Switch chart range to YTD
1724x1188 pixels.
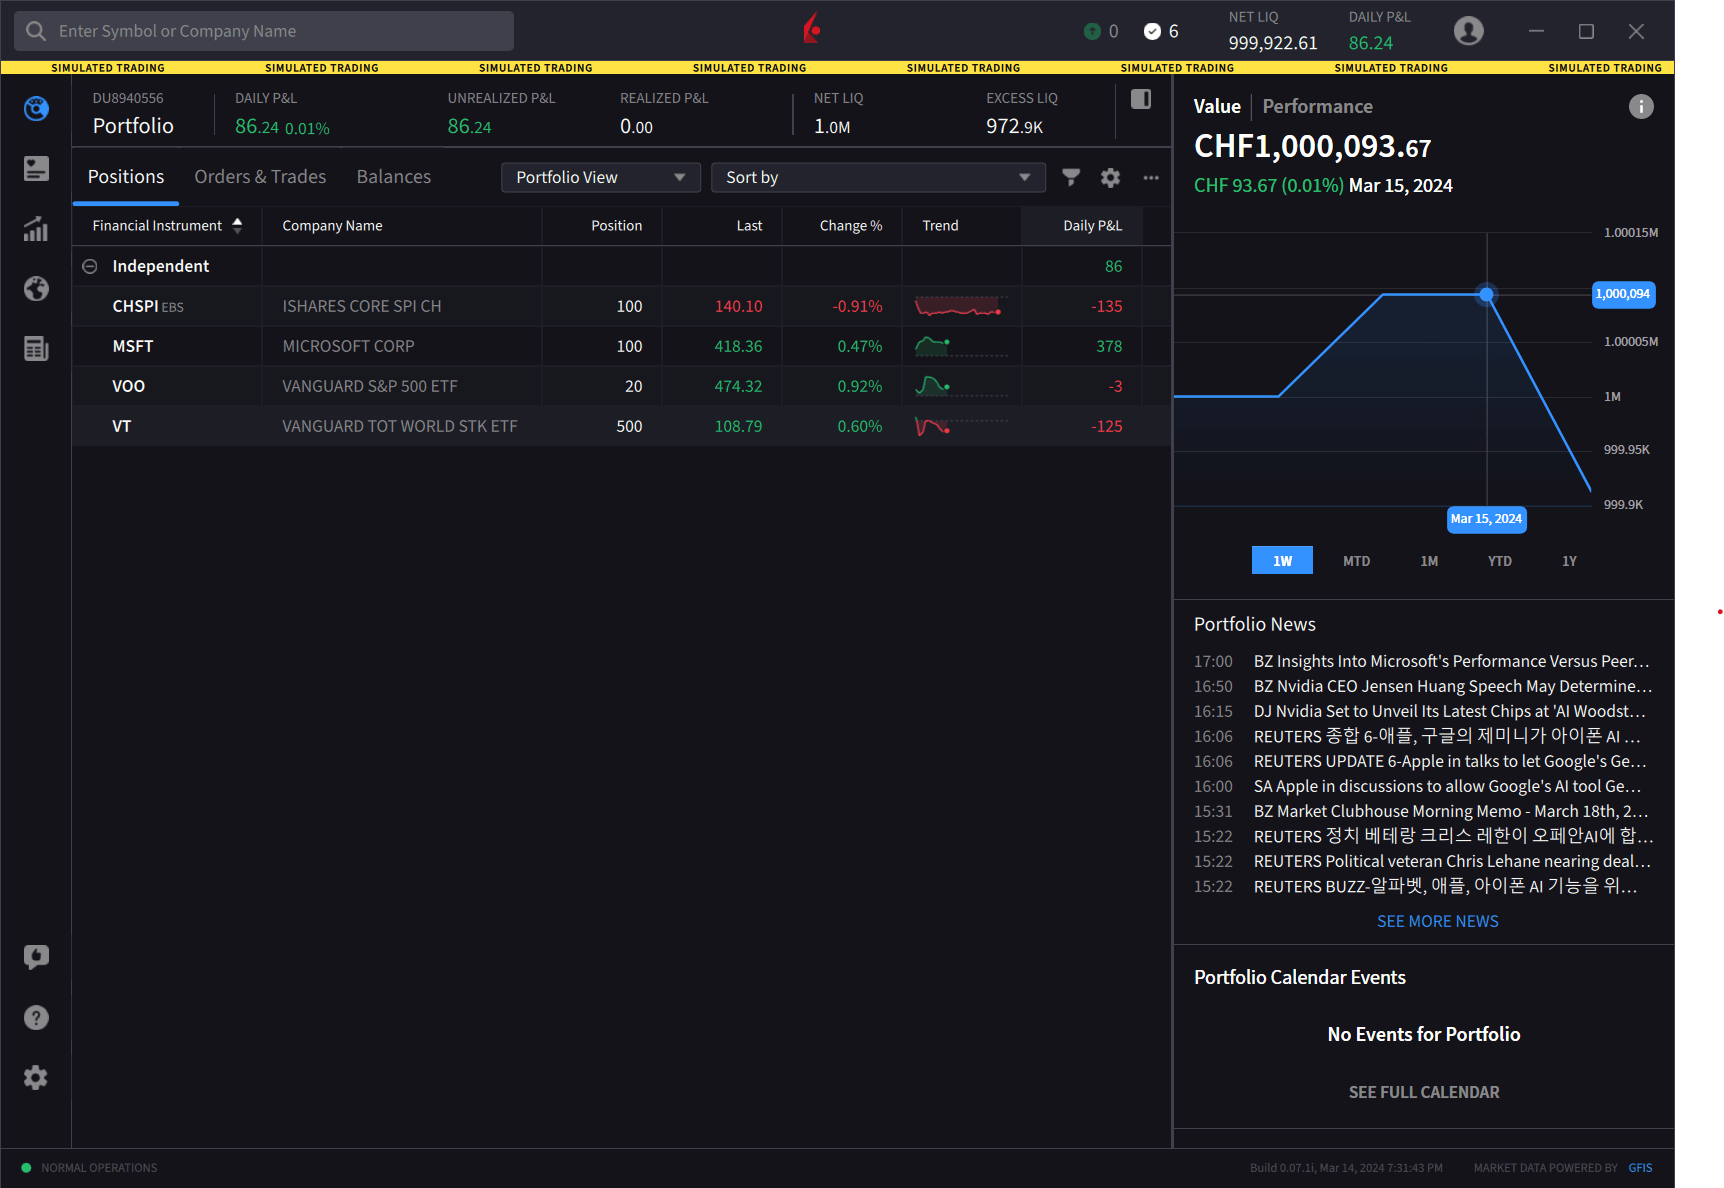click(1499, 561)
